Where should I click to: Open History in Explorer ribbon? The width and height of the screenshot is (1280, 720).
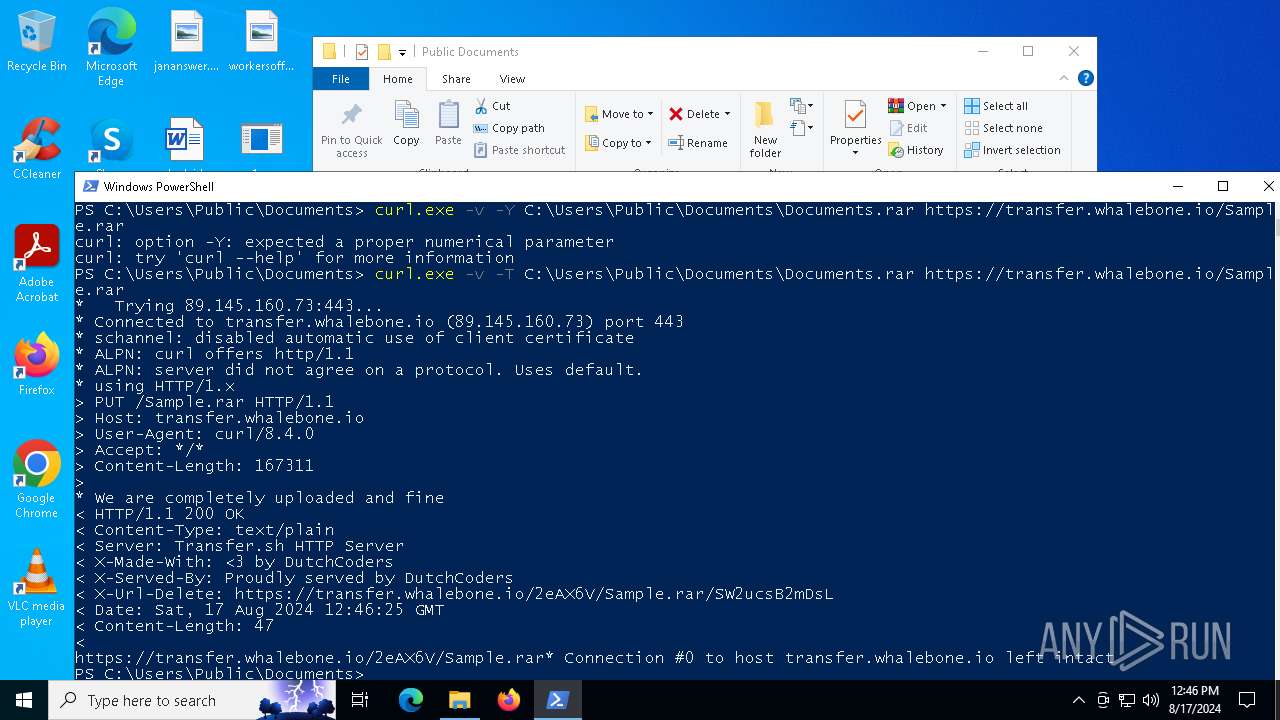click(915, 150)
